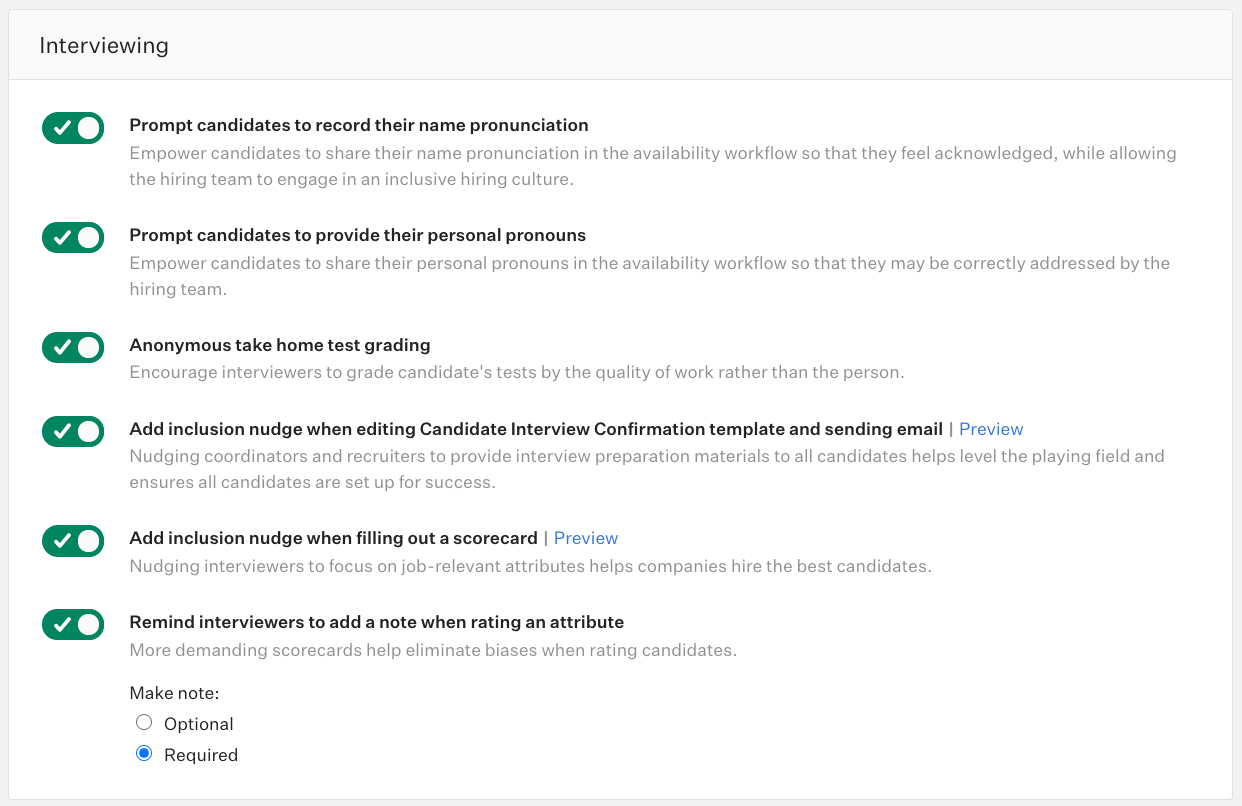Select the Optional radio button
The height and width of the screenshot is (806, 1242).
point(144,723)
